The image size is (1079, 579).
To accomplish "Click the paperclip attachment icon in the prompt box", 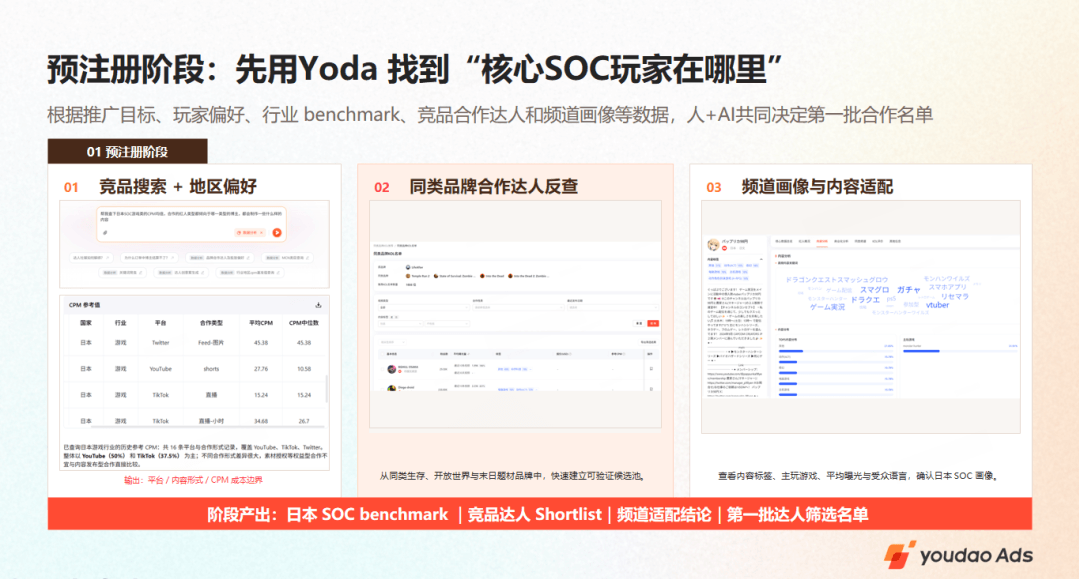I will 105,233.
